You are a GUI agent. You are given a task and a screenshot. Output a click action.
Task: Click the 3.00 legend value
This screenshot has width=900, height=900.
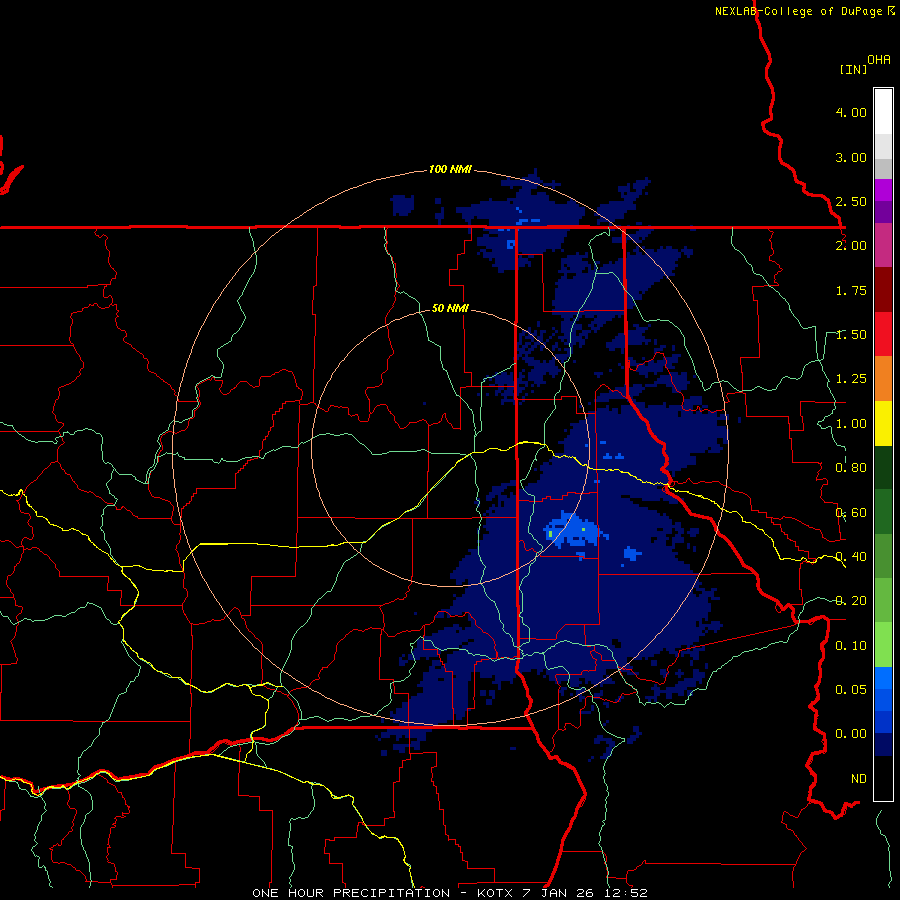(x=851, y=157)
